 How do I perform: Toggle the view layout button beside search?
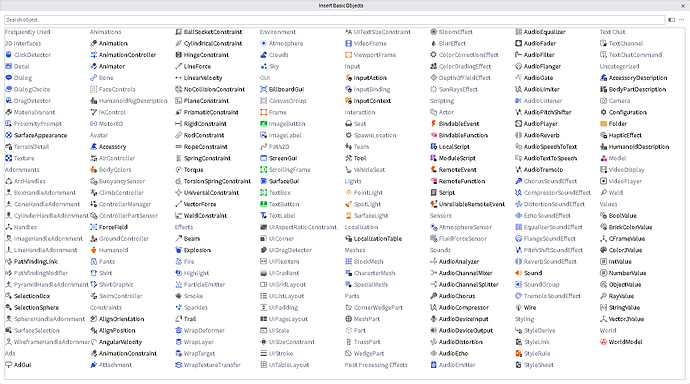click(x=672, y=20)
